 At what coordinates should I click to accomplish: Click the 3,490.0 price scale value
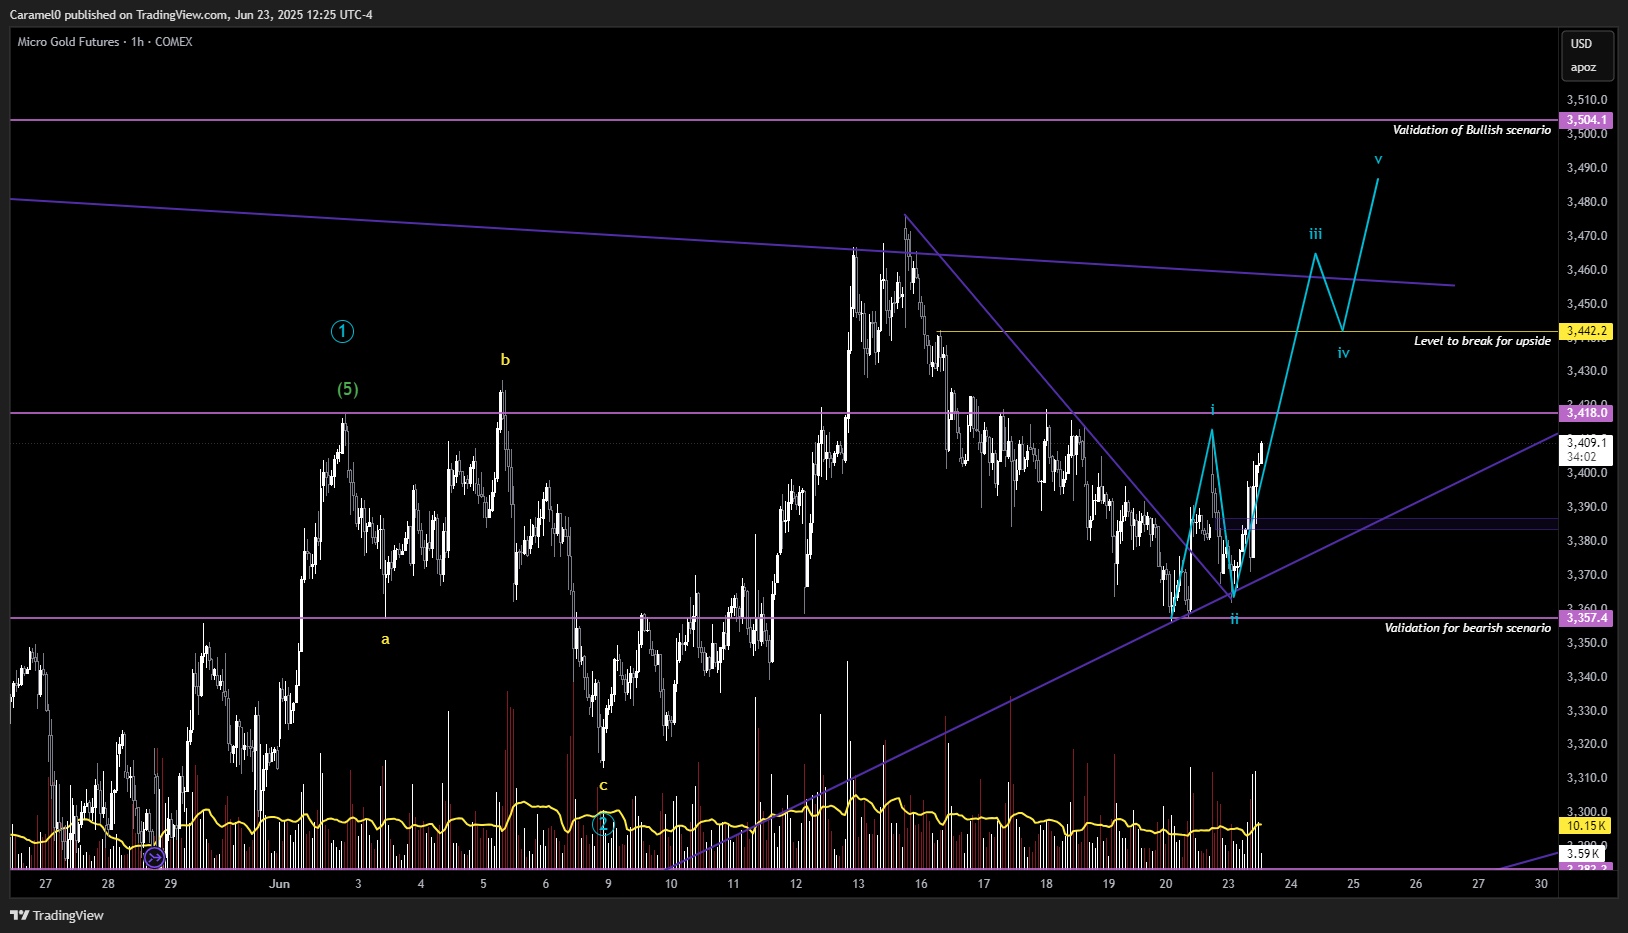coord(1587,168)
